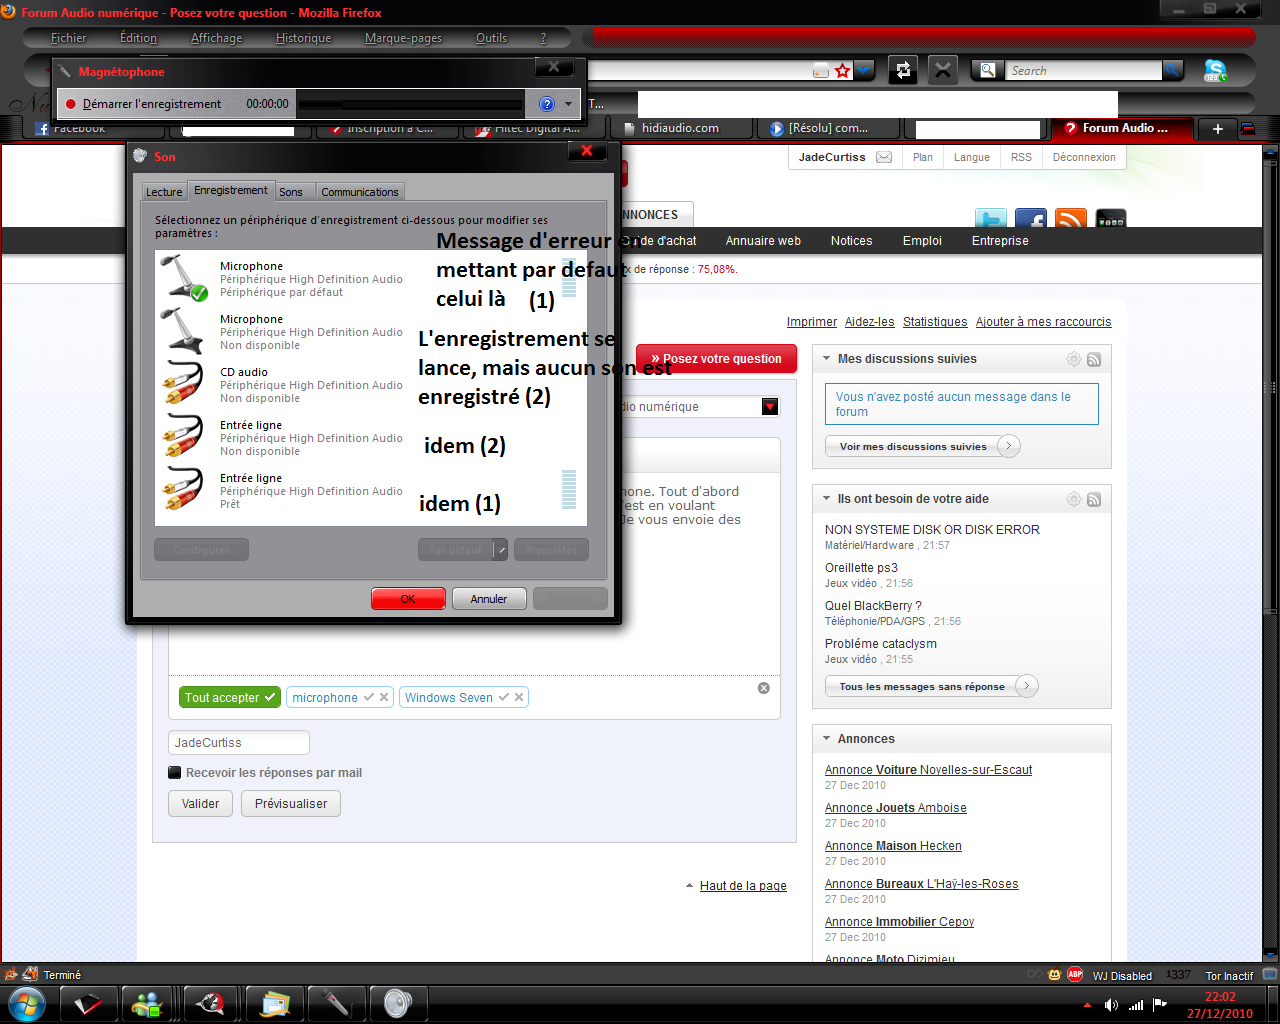Click the JadeCurtiss username field
1280x1024 pixels.
pyautogui.click(x=239, y=742)
